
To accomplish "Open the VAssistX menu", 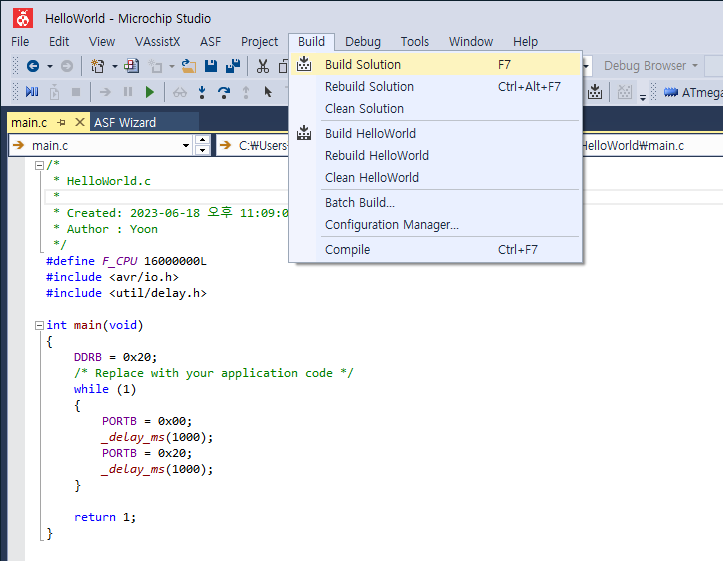I will point(158,42).
